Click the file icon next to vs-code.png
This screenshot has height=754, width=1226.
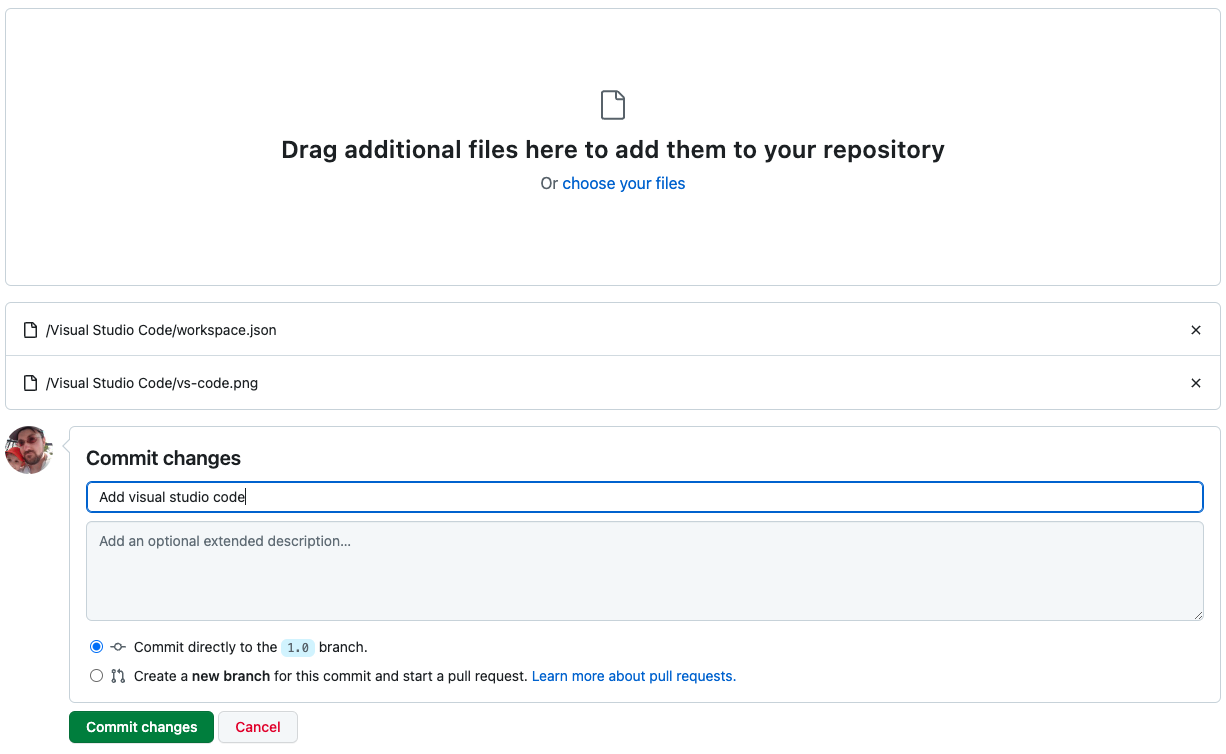(x=31, y=383)
